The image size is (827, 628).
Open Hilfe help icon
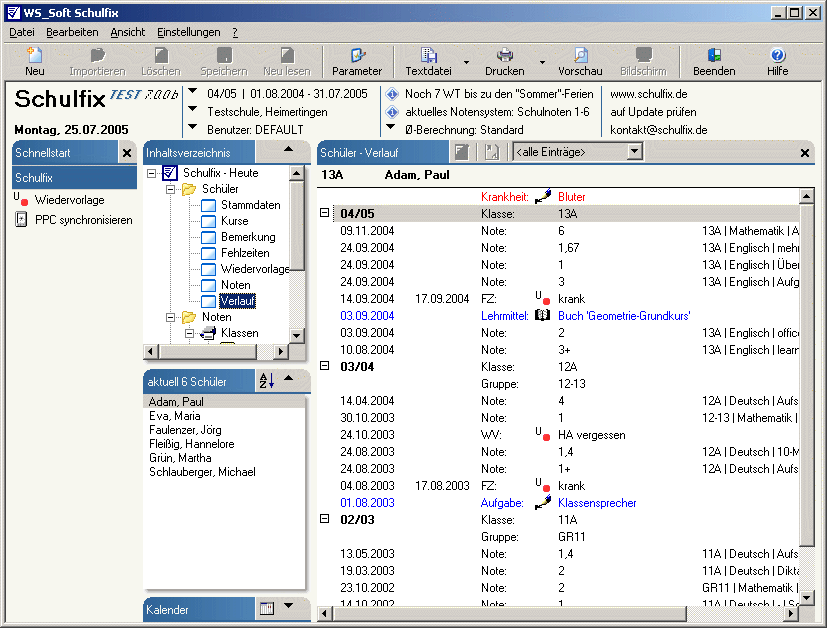pos(777,56)
